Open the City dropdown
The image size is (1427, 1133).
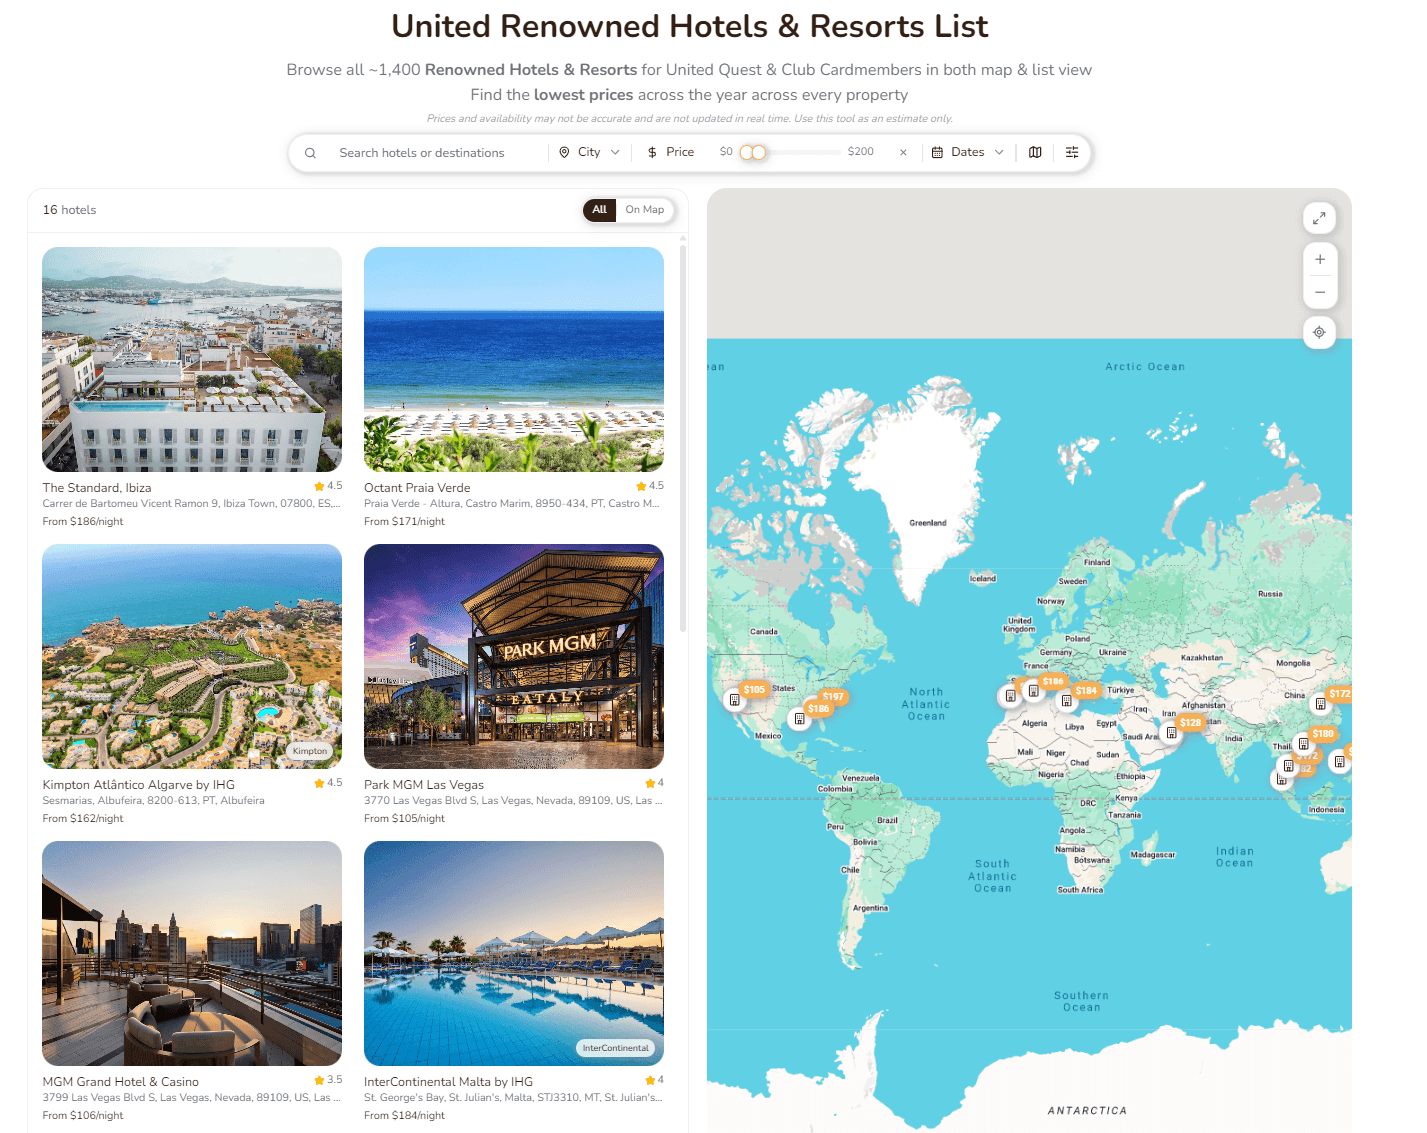point(590,152)
